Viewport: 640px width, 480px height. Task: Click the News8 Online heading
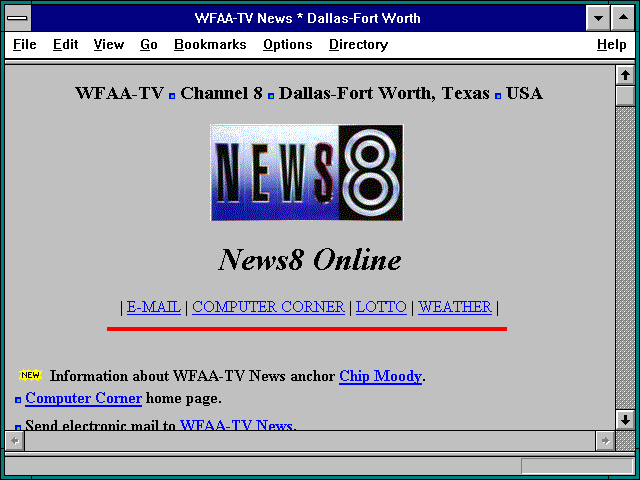pyautogui.click(x=310, y=260)
